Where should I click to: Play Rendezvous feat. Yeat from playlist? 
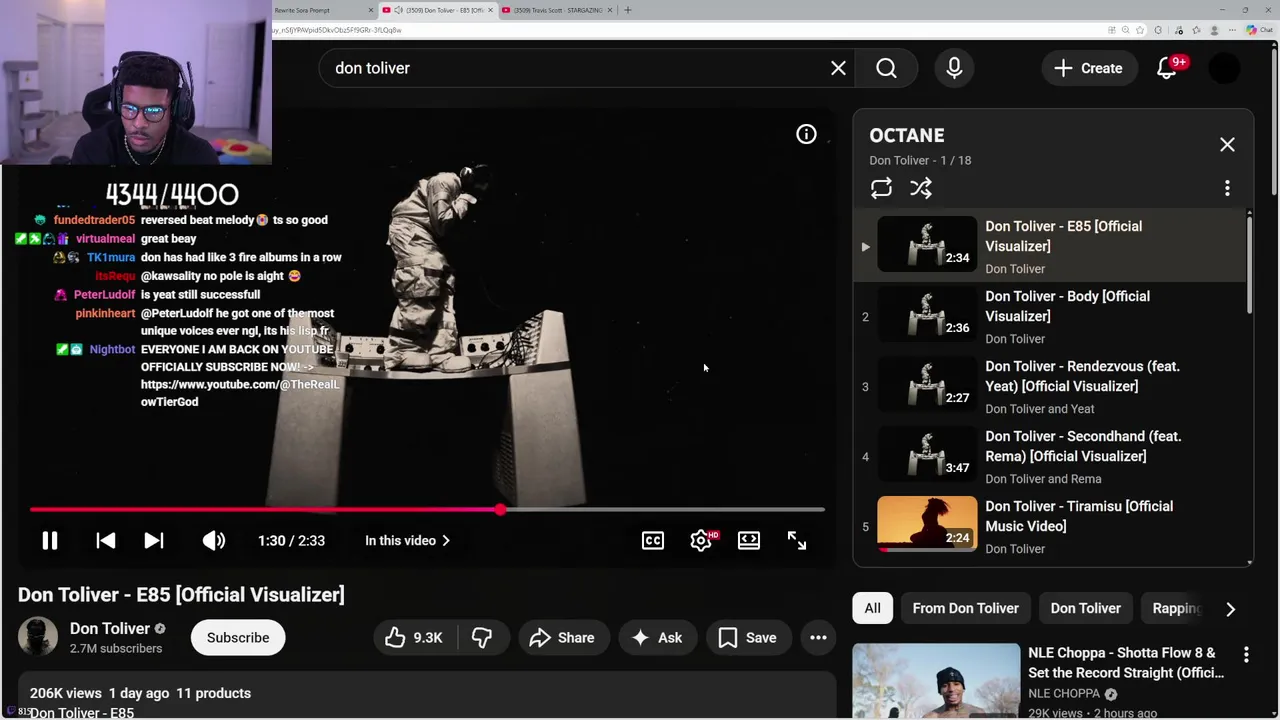(1050, 387)
